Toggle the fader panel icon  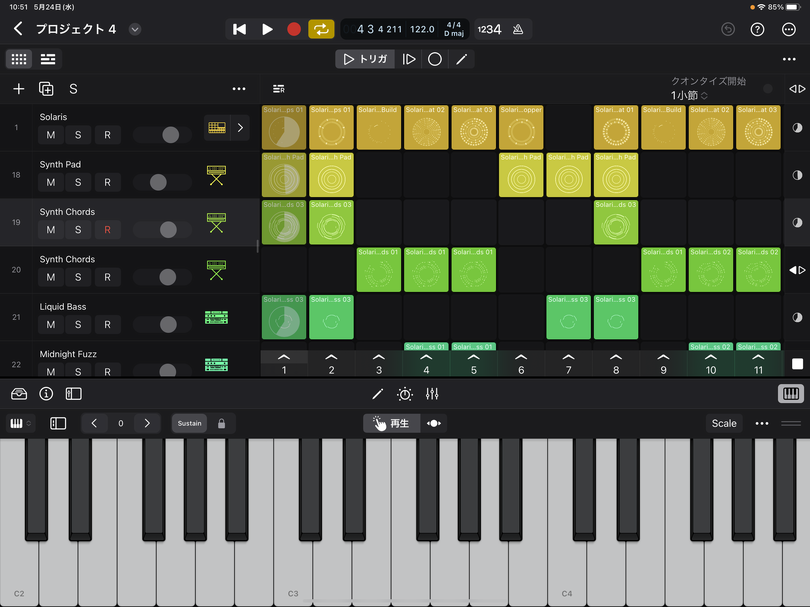(x=73, y=394)
